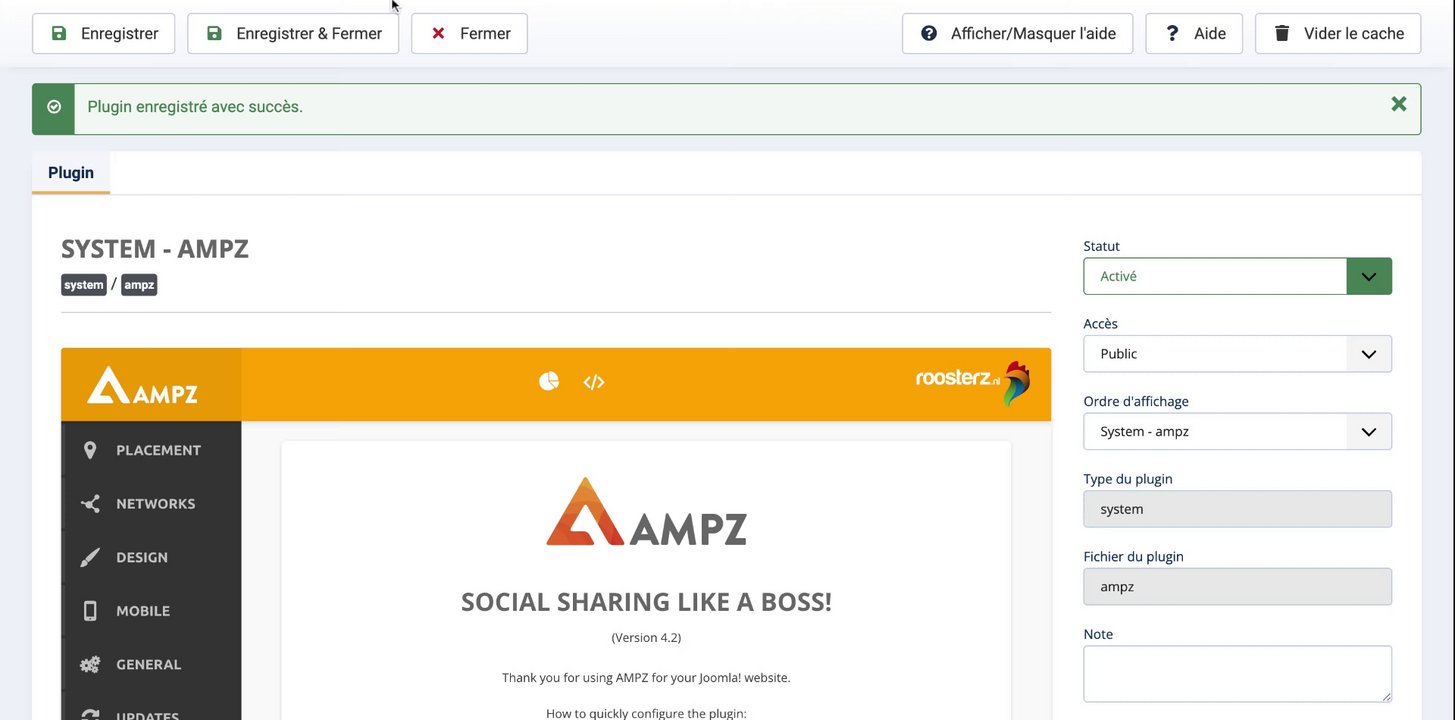Click the 'Note' field label

pos(1098,634)
